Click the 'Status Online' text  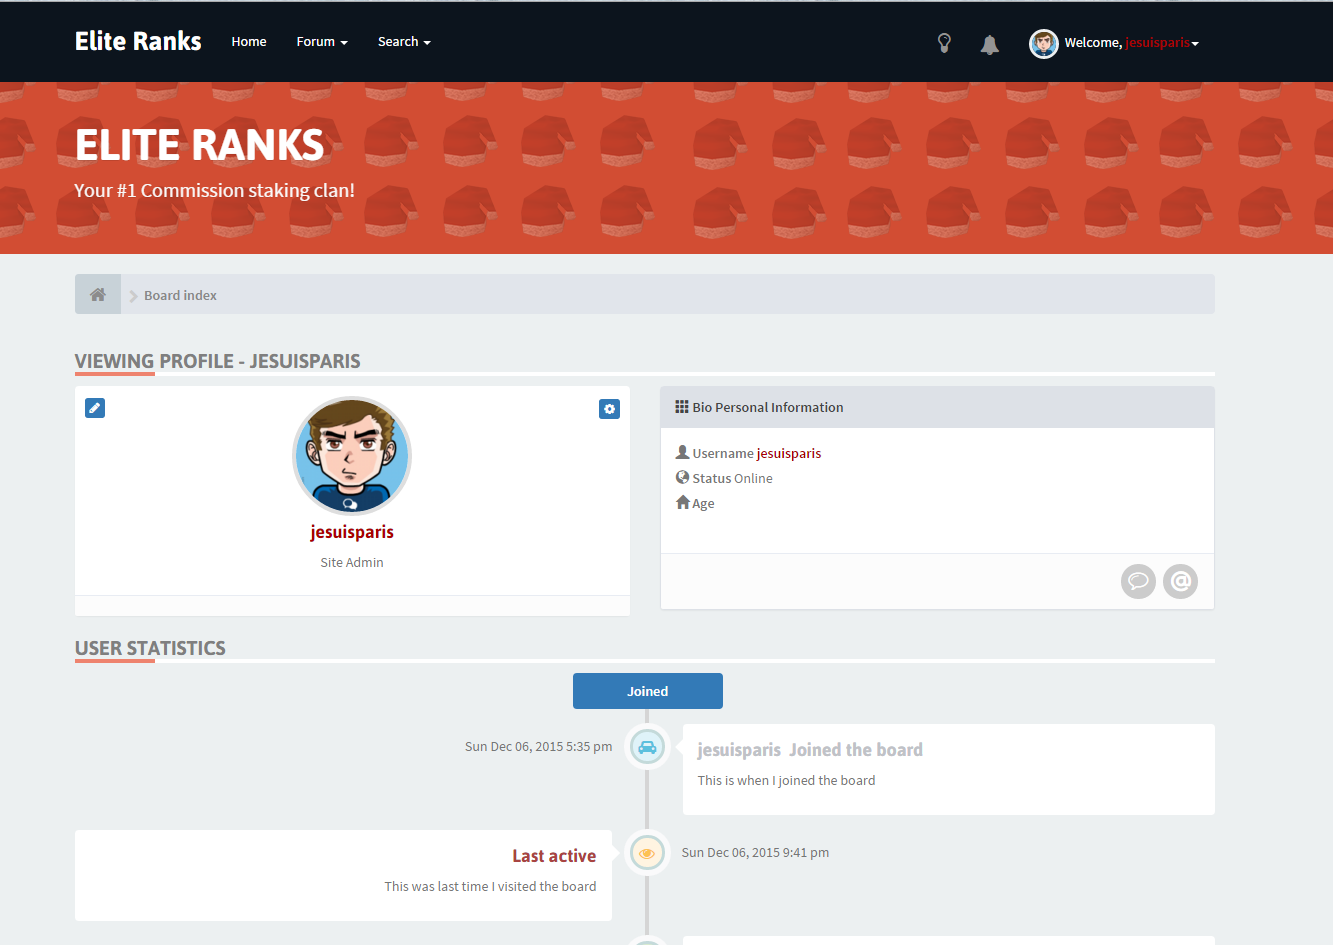pos(732,478)
